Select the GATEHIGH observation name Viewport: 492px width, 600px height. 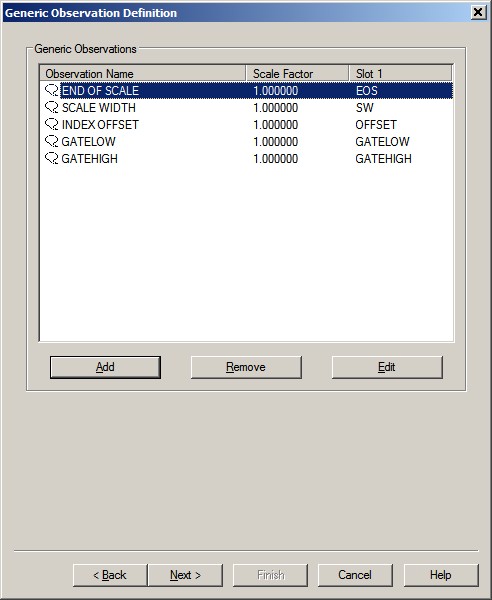[90, 158]
